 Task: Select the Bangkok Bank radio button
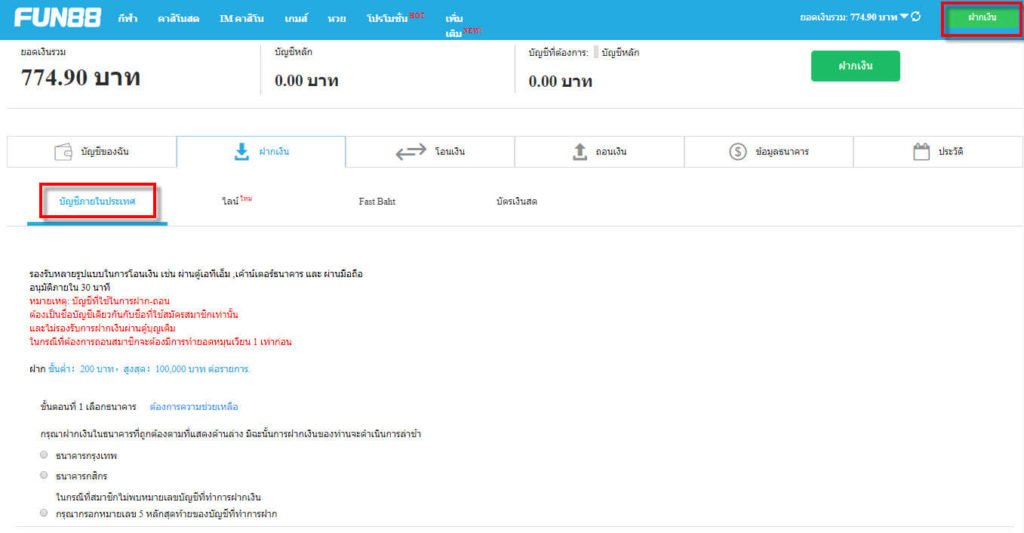44,454
